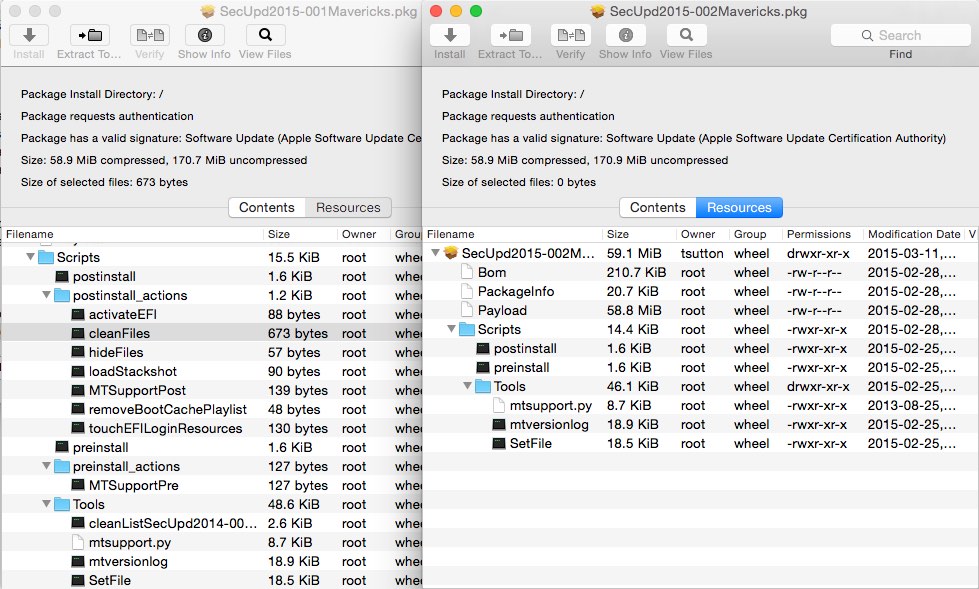Click Install icon in SecUpd2015-002 window
The width and height of the screenshot is (979, 589).
(x=450, y=35)
